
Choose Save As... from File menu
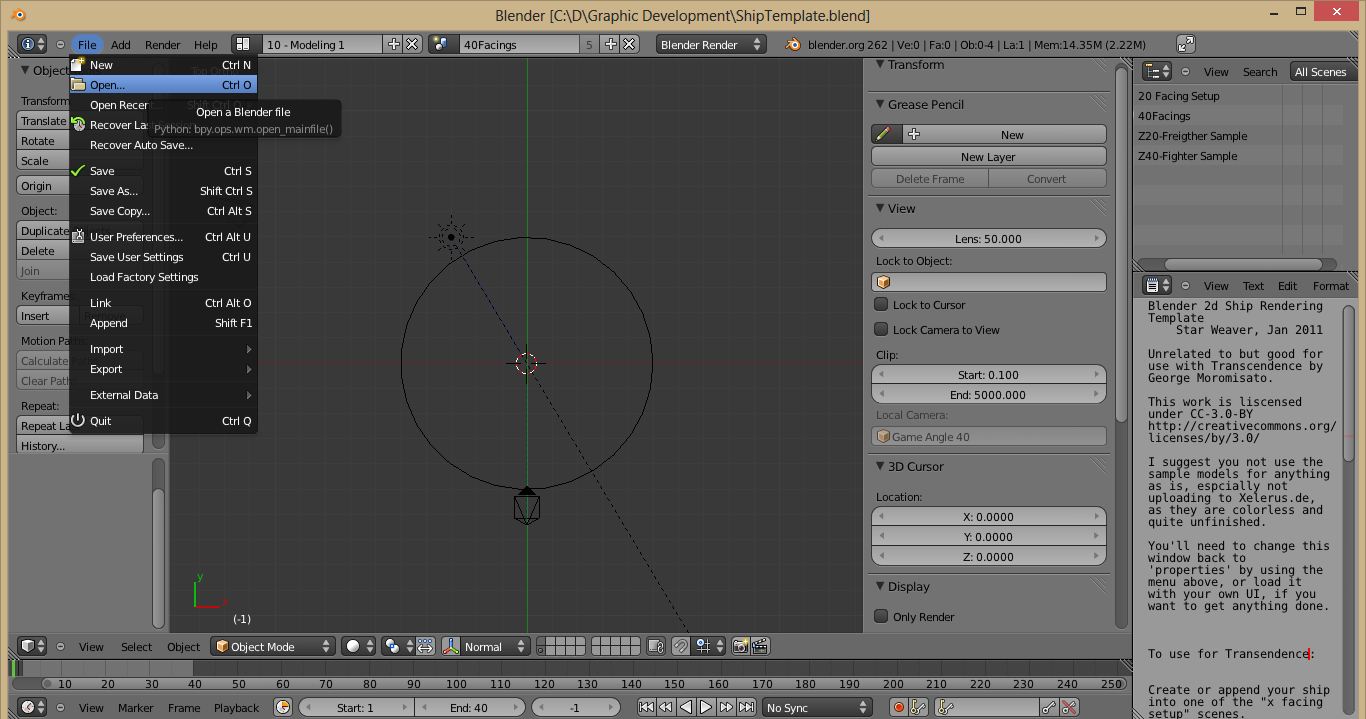163,191
